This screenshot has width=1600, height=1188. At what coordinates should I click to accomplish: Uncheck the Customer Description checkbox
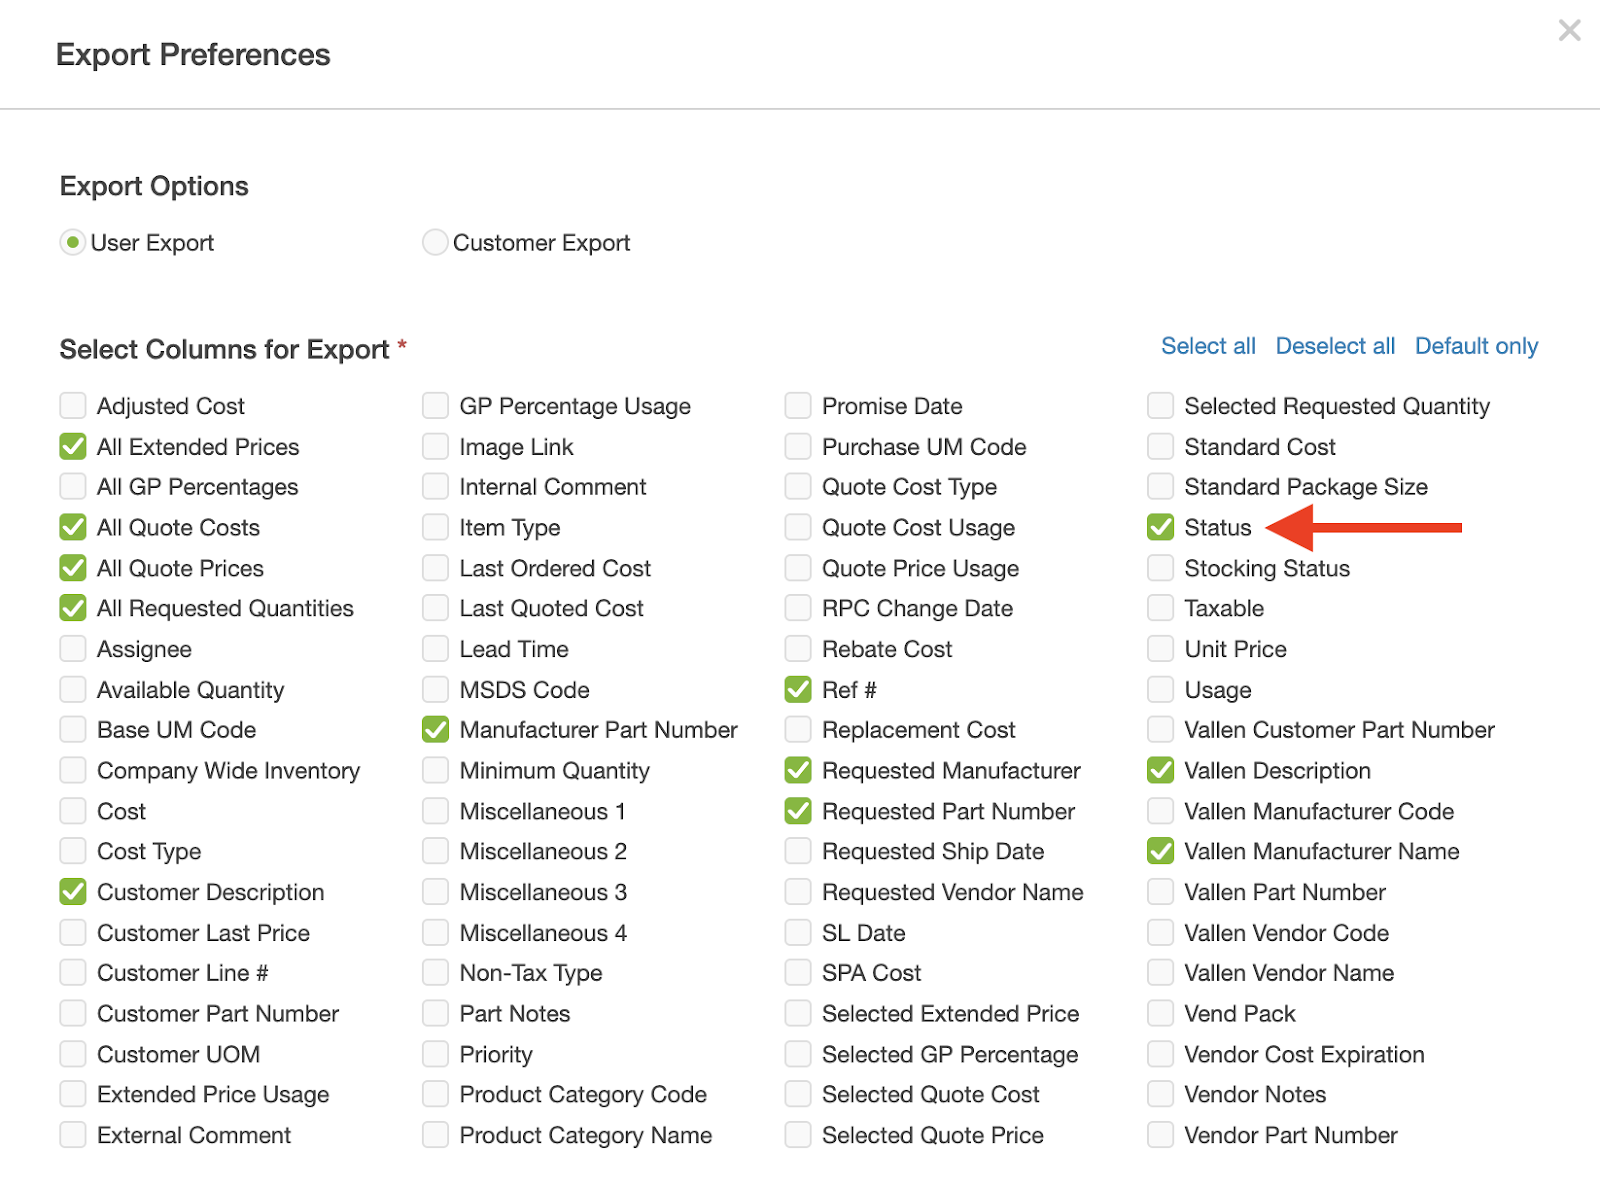(73, 892)
